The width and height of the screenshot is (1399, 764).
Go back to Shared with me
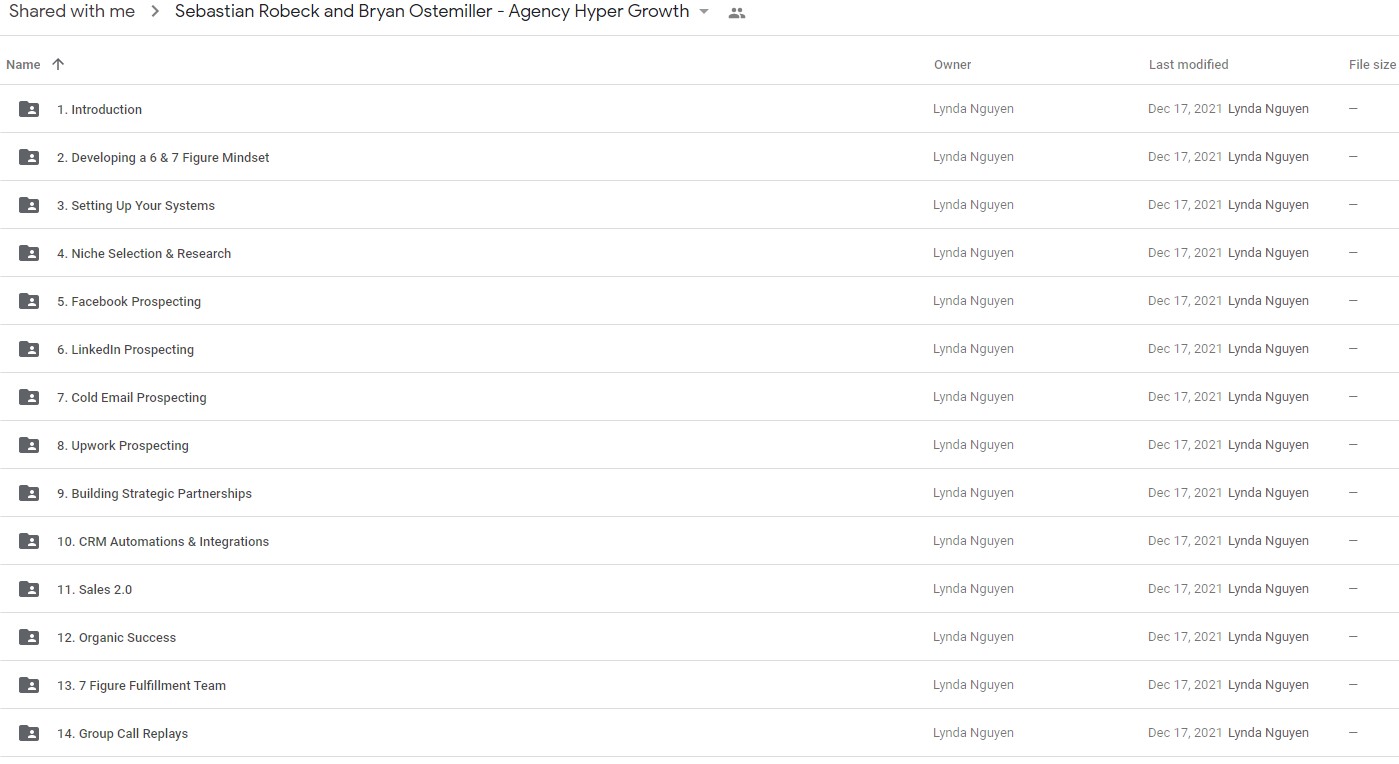click(72, 12)
